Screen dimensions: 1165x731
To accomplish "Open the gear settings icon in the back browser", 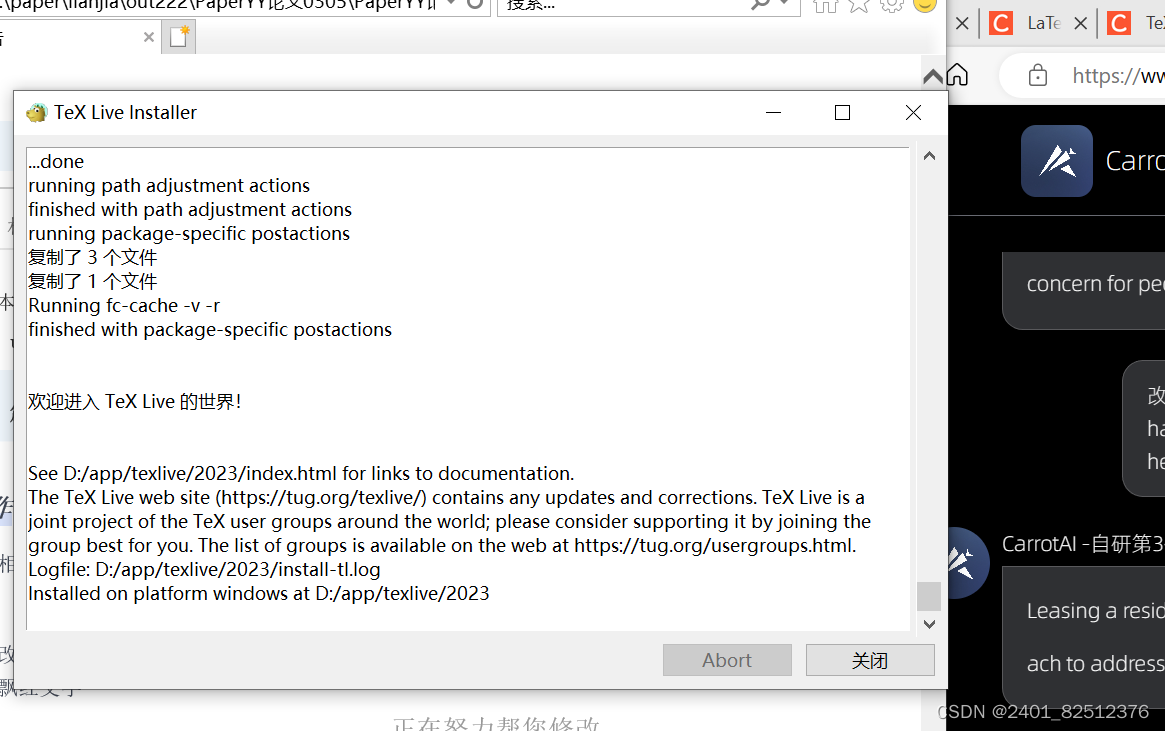I will pos(891,6).
